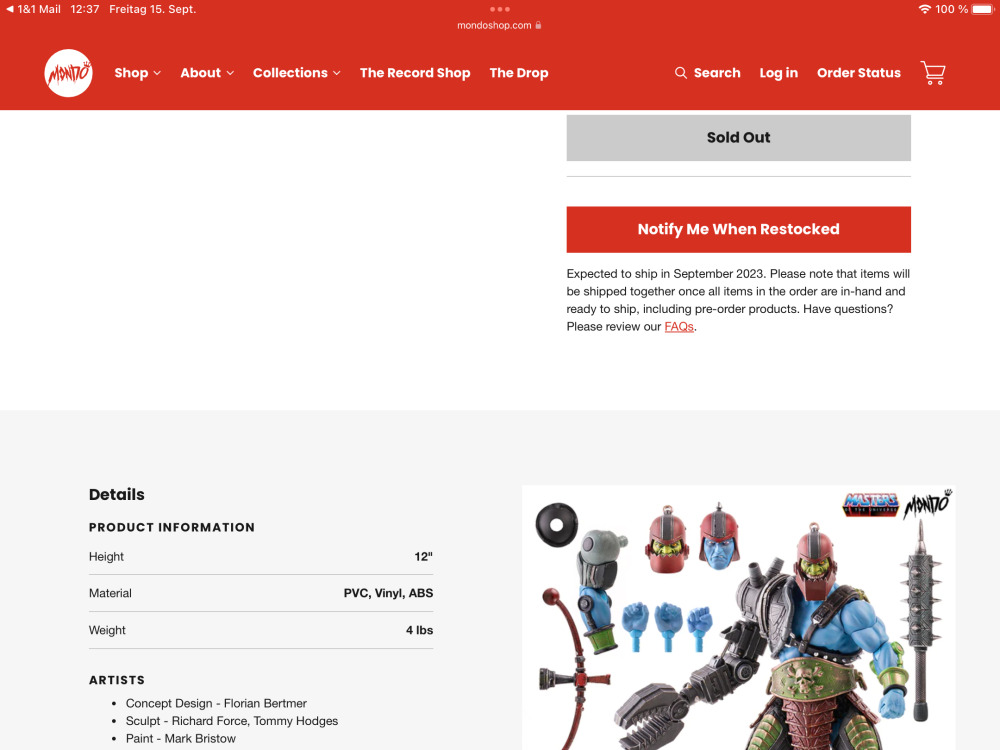1000x750 pixels.
Task: Expand the Shop dropdown menu
Action: click(x=138, y=73)
